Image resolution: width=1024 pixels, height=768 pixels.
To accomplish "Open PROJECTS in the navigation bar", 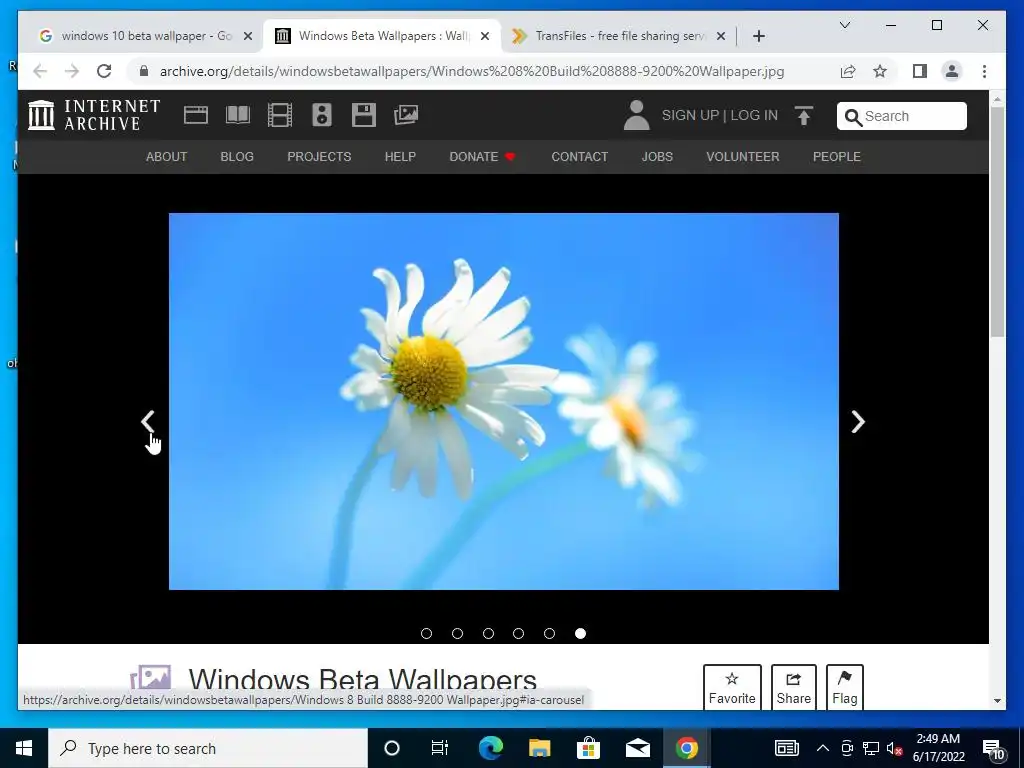I will [x=319, y=157].
